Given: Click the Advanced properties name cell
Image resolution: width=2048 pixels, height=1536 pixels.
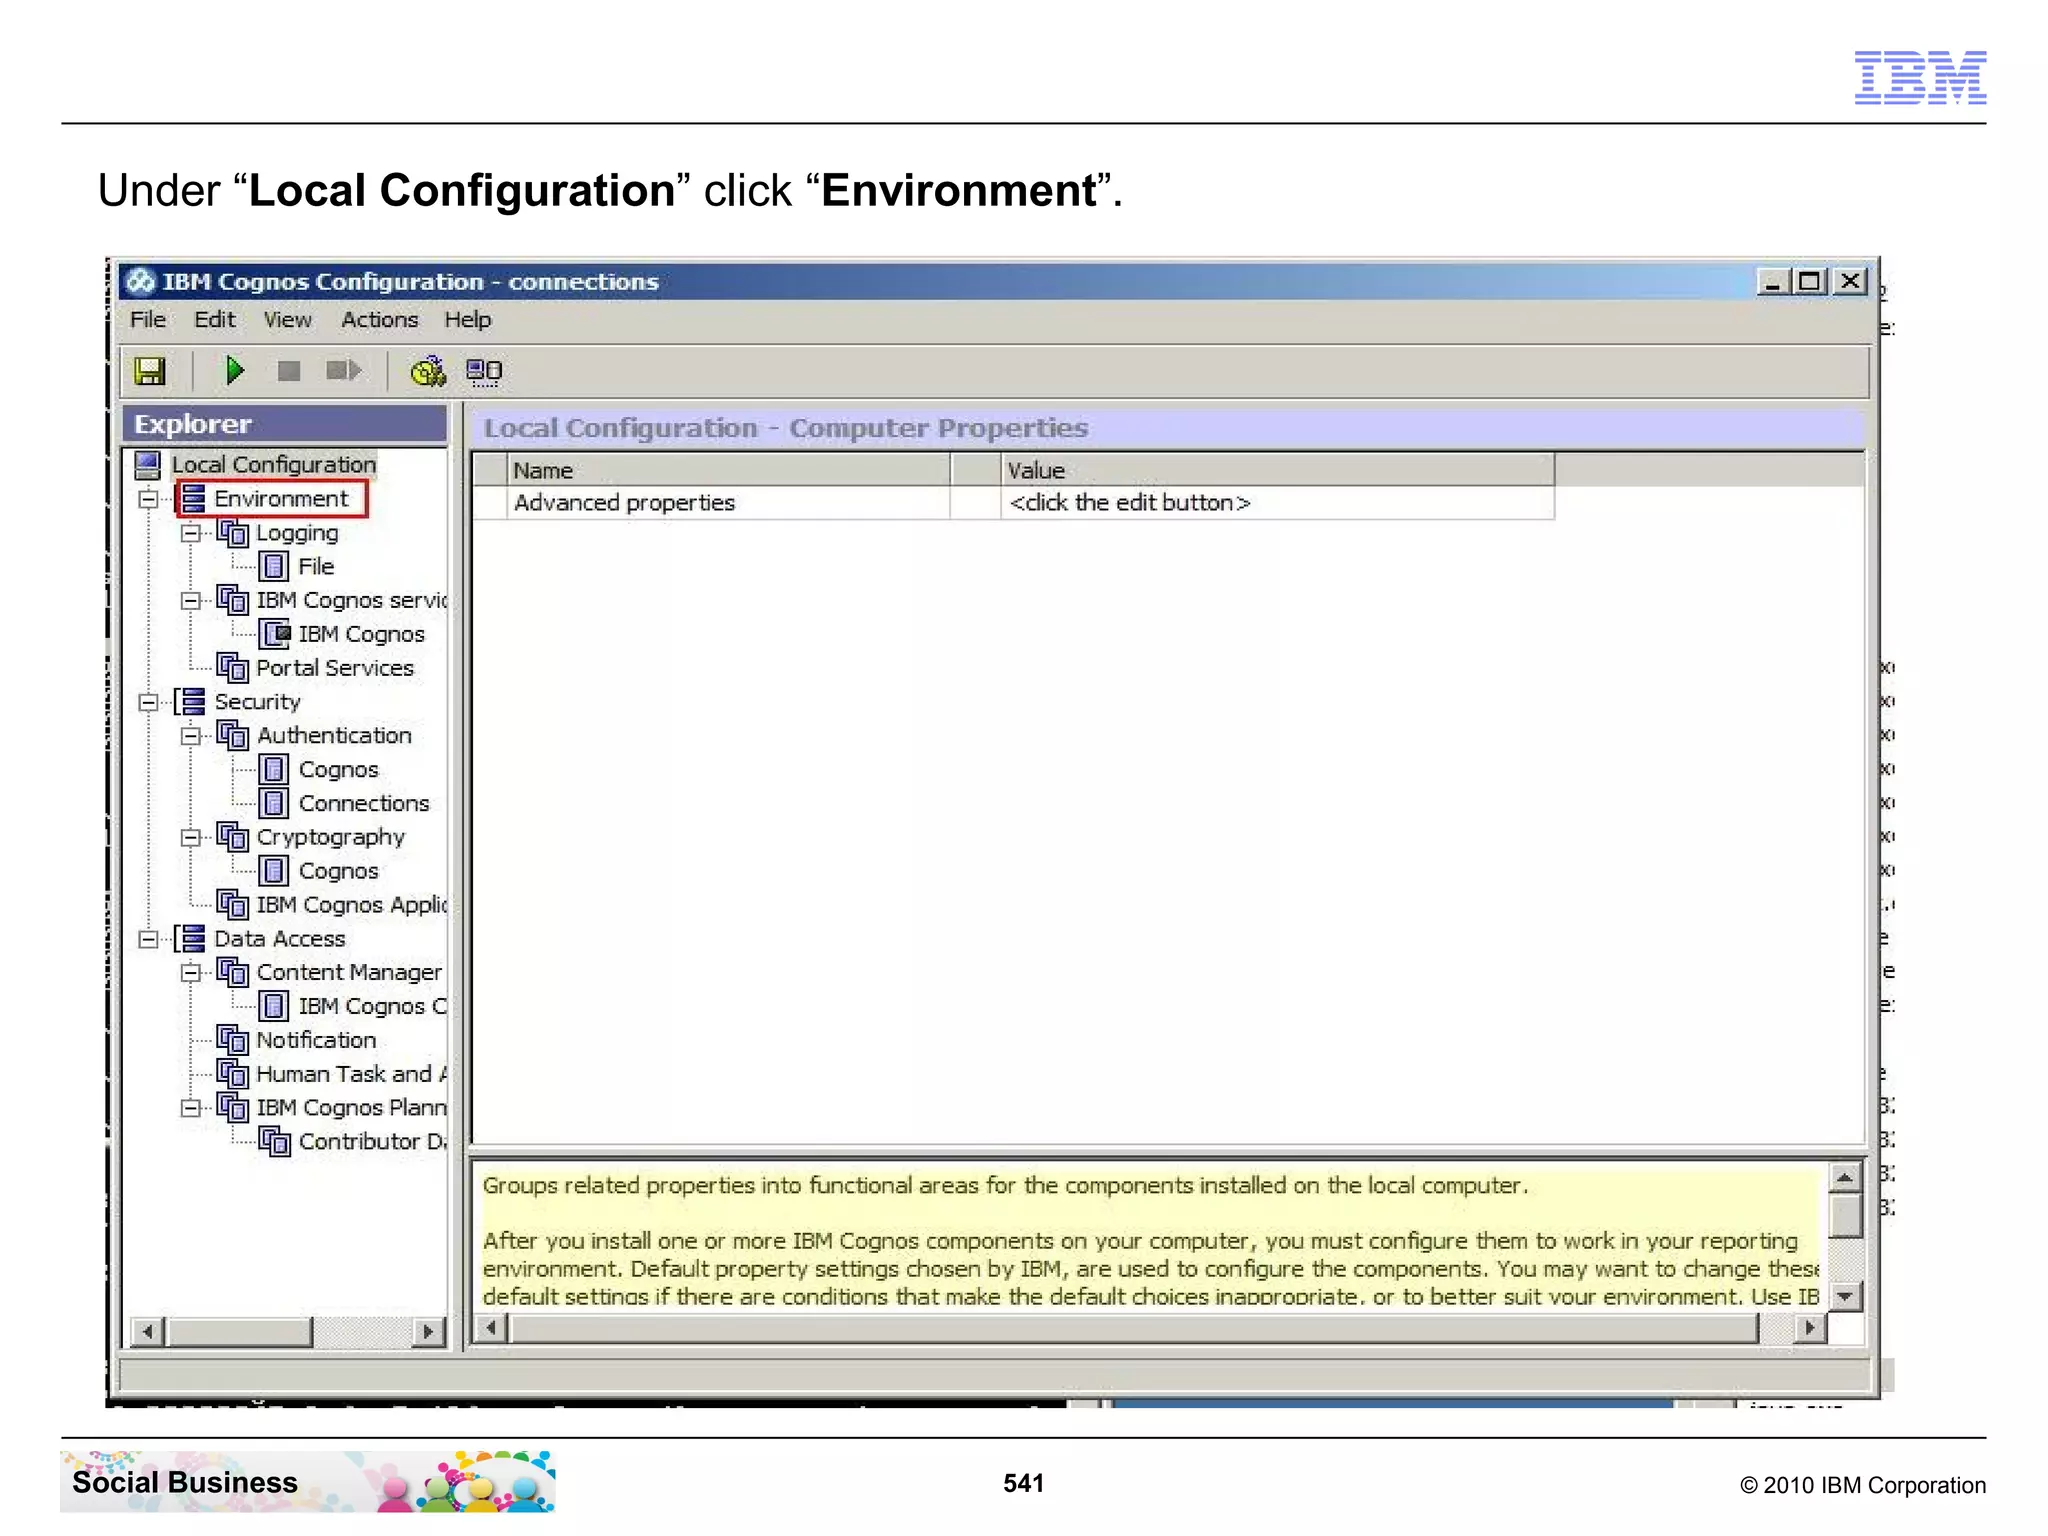Looking at the screenshot, I should click(x=729, y=503).
